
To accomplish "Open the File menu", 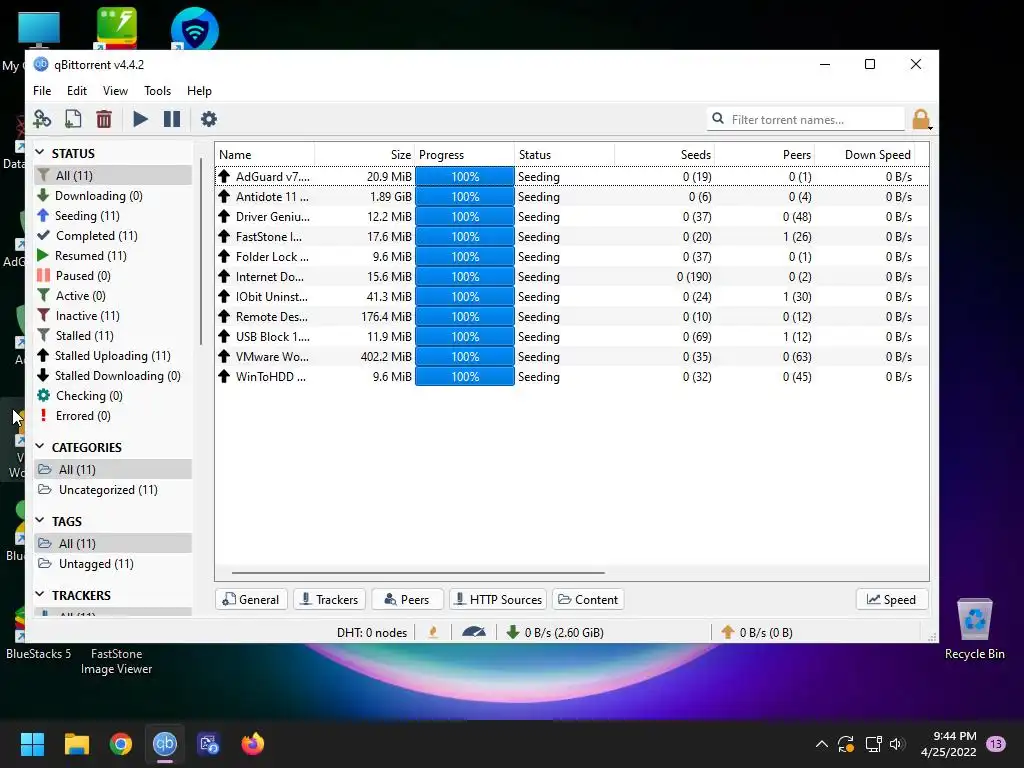I will coord(42,91).
